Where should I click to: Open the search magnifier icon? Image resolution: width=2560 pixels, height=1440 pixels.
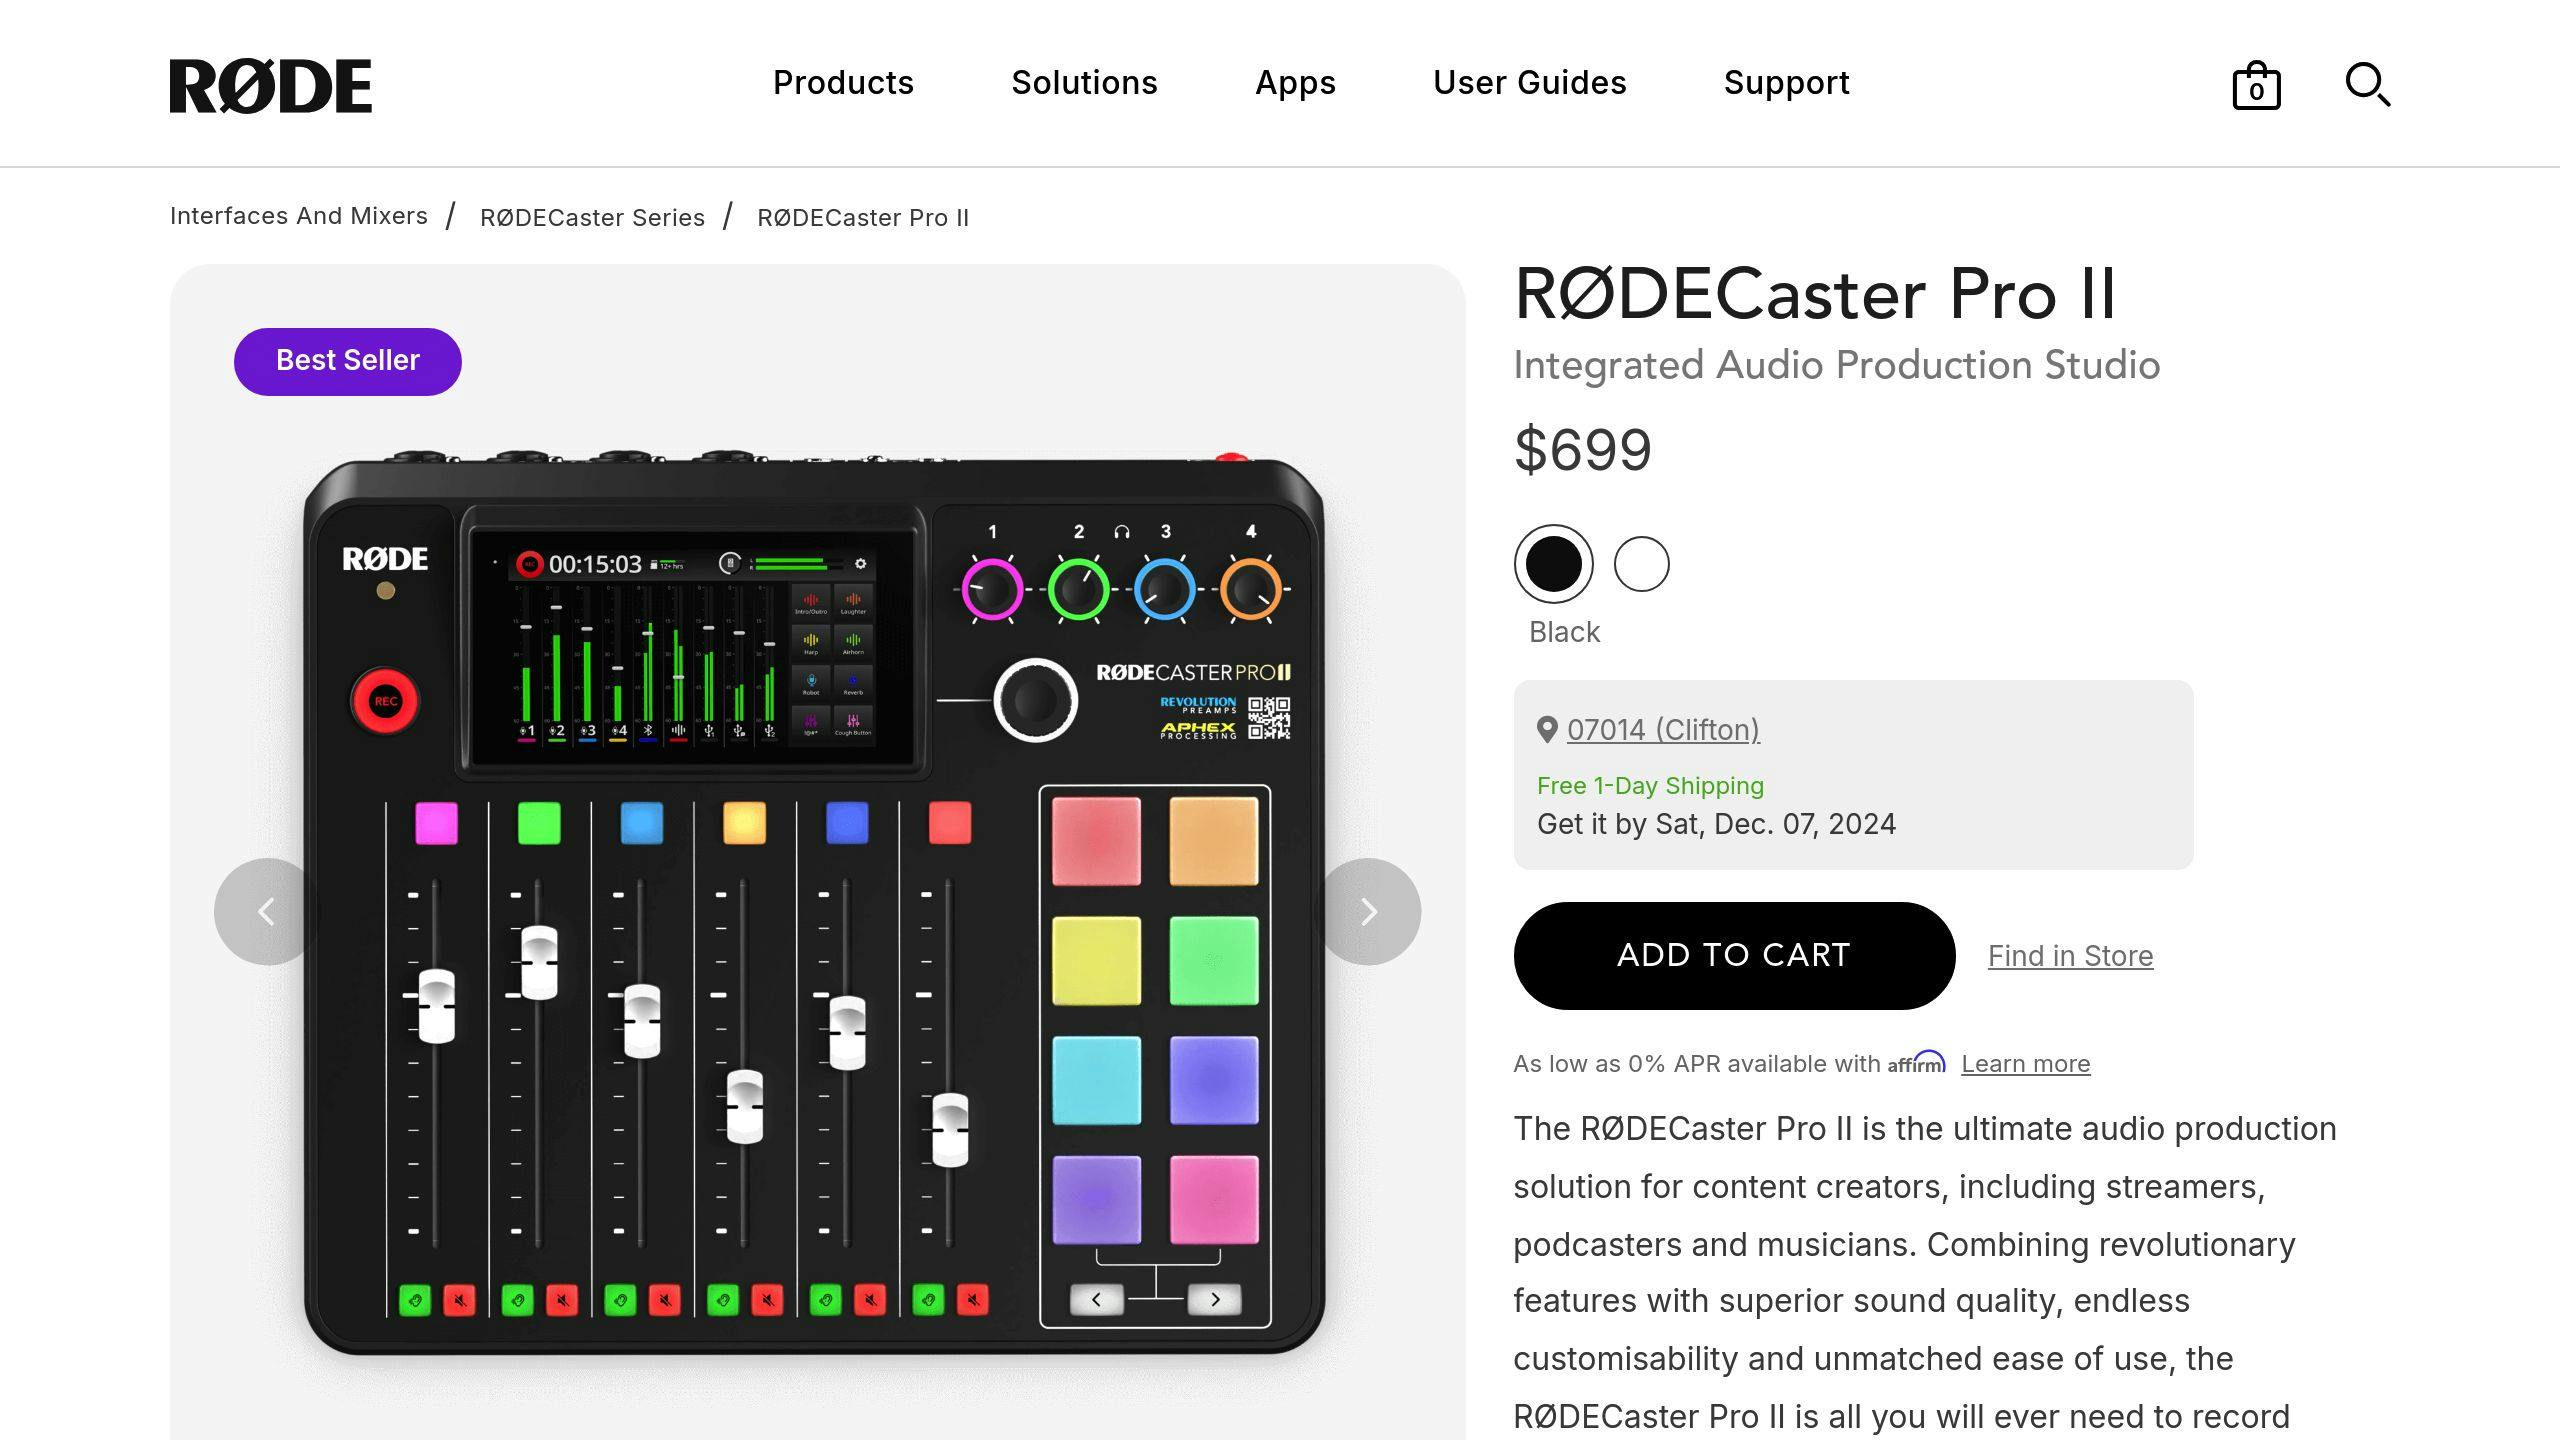(x=2368, y=84)
